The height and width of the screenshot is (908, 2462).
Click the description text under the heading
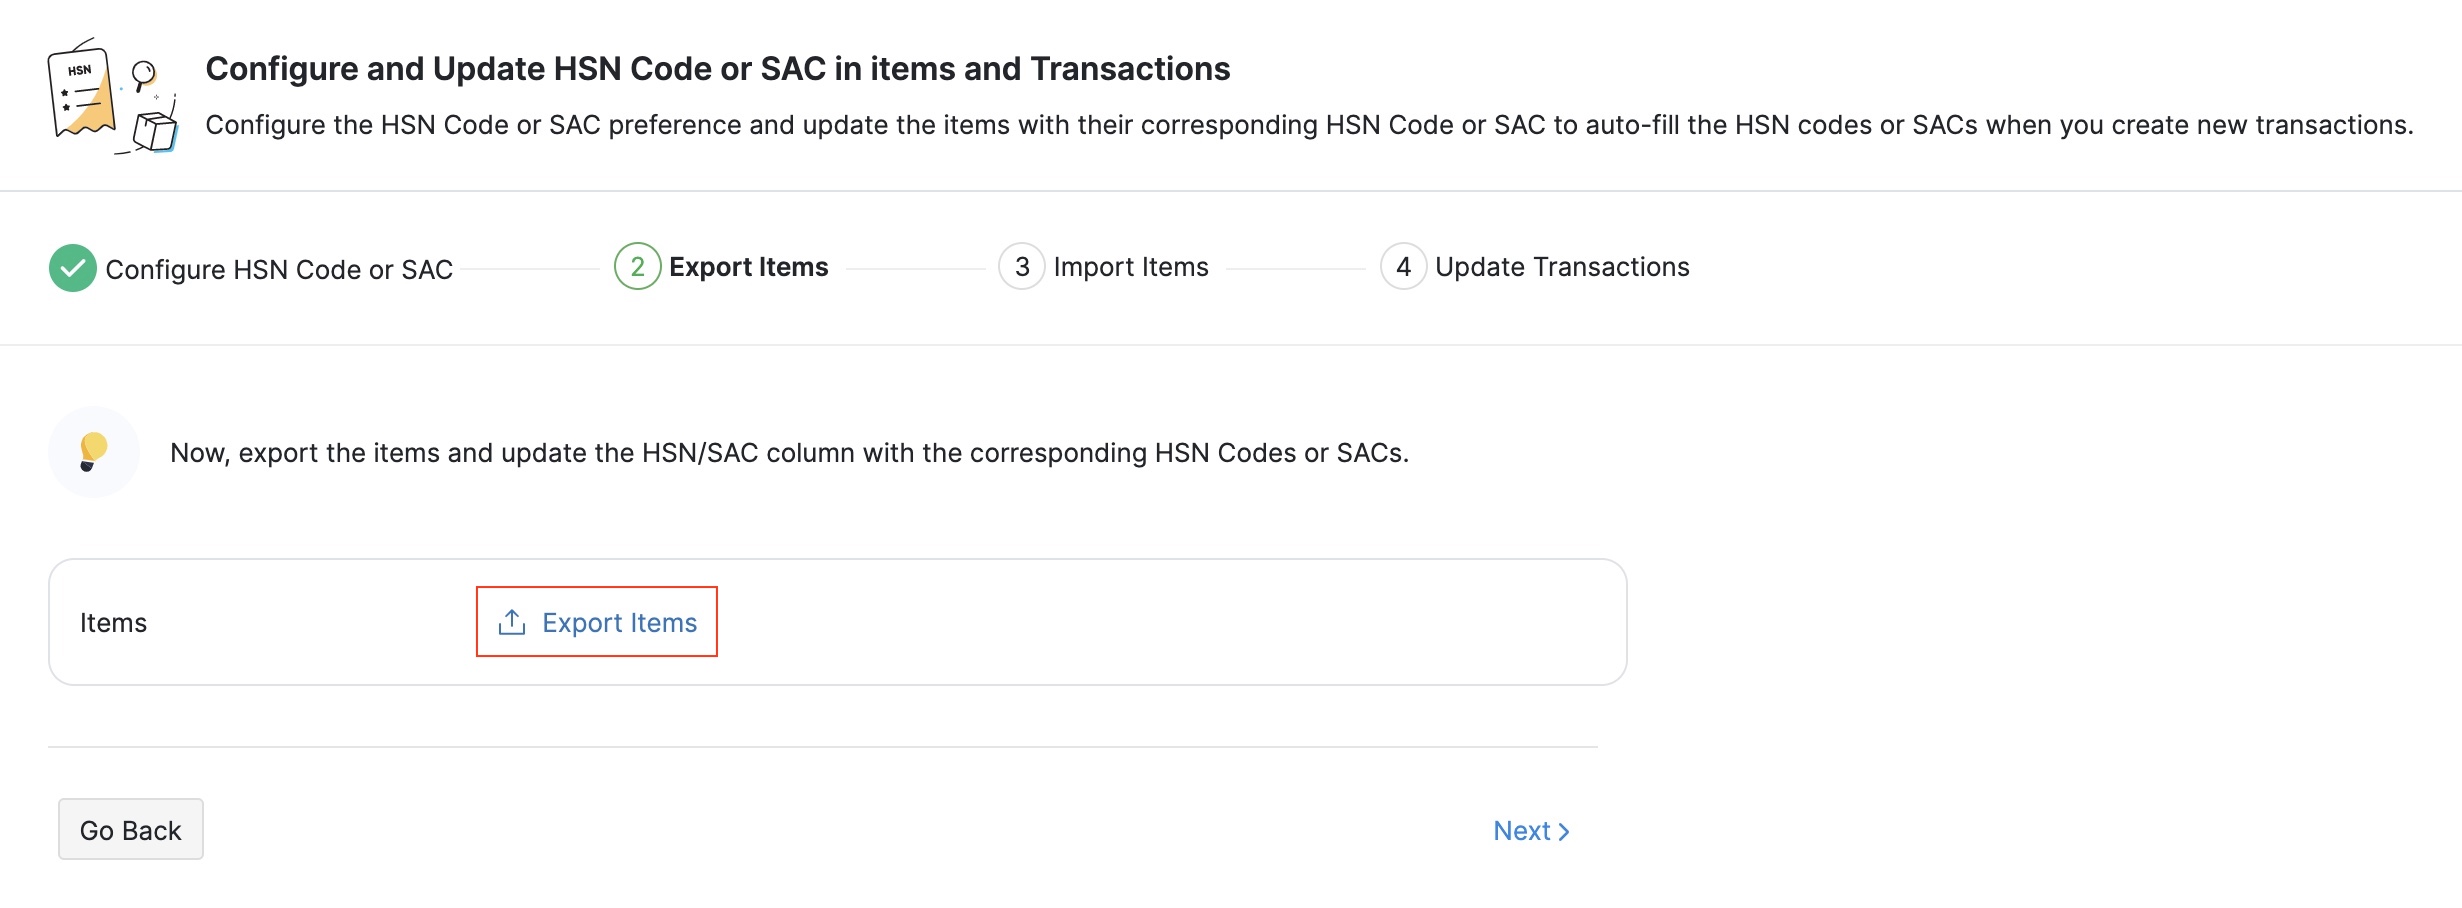1308,125
